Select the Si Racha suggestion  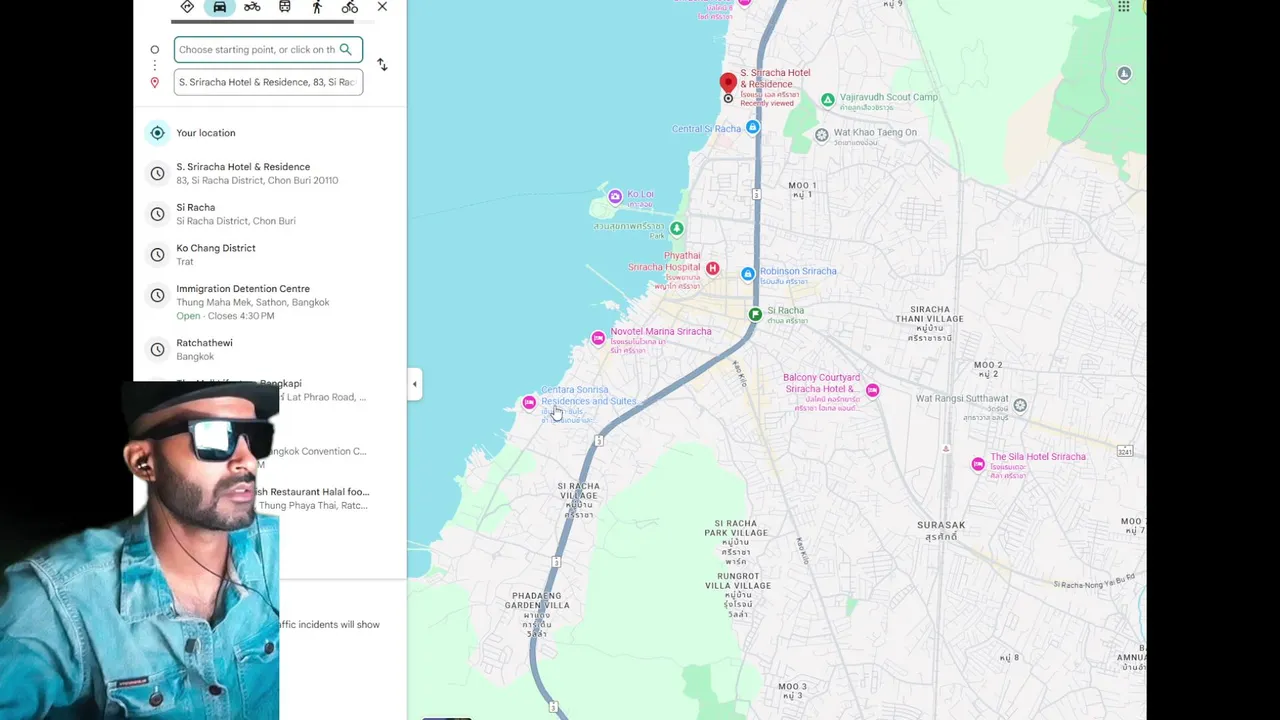pyautogui.click(x=270, y=214)
